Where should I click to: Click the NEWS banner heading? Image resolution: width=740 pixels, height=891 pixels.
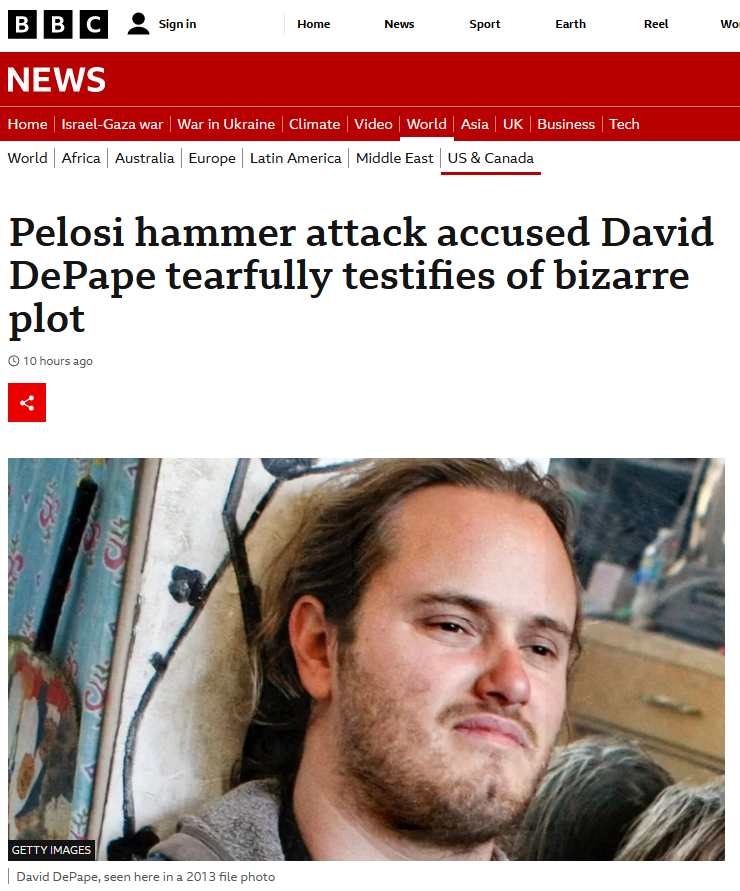click(56, 80)
